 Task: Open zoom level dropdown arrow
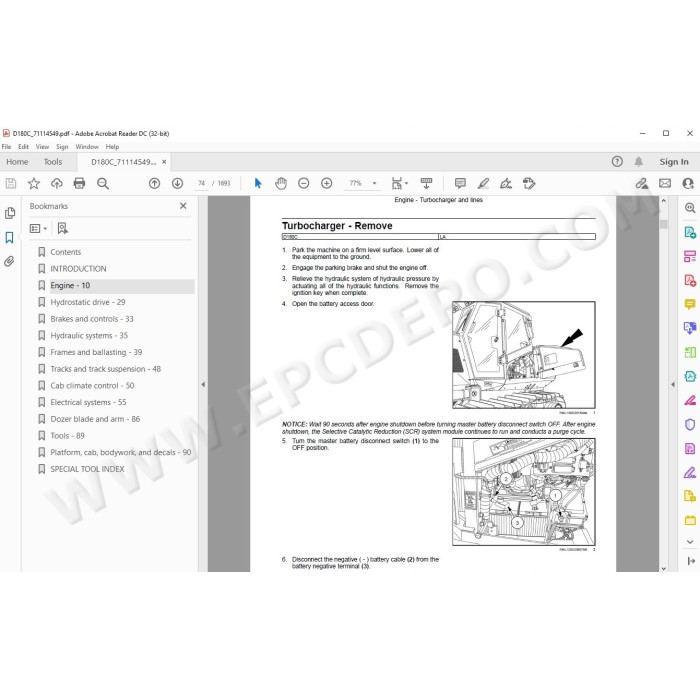coord(375,183)
